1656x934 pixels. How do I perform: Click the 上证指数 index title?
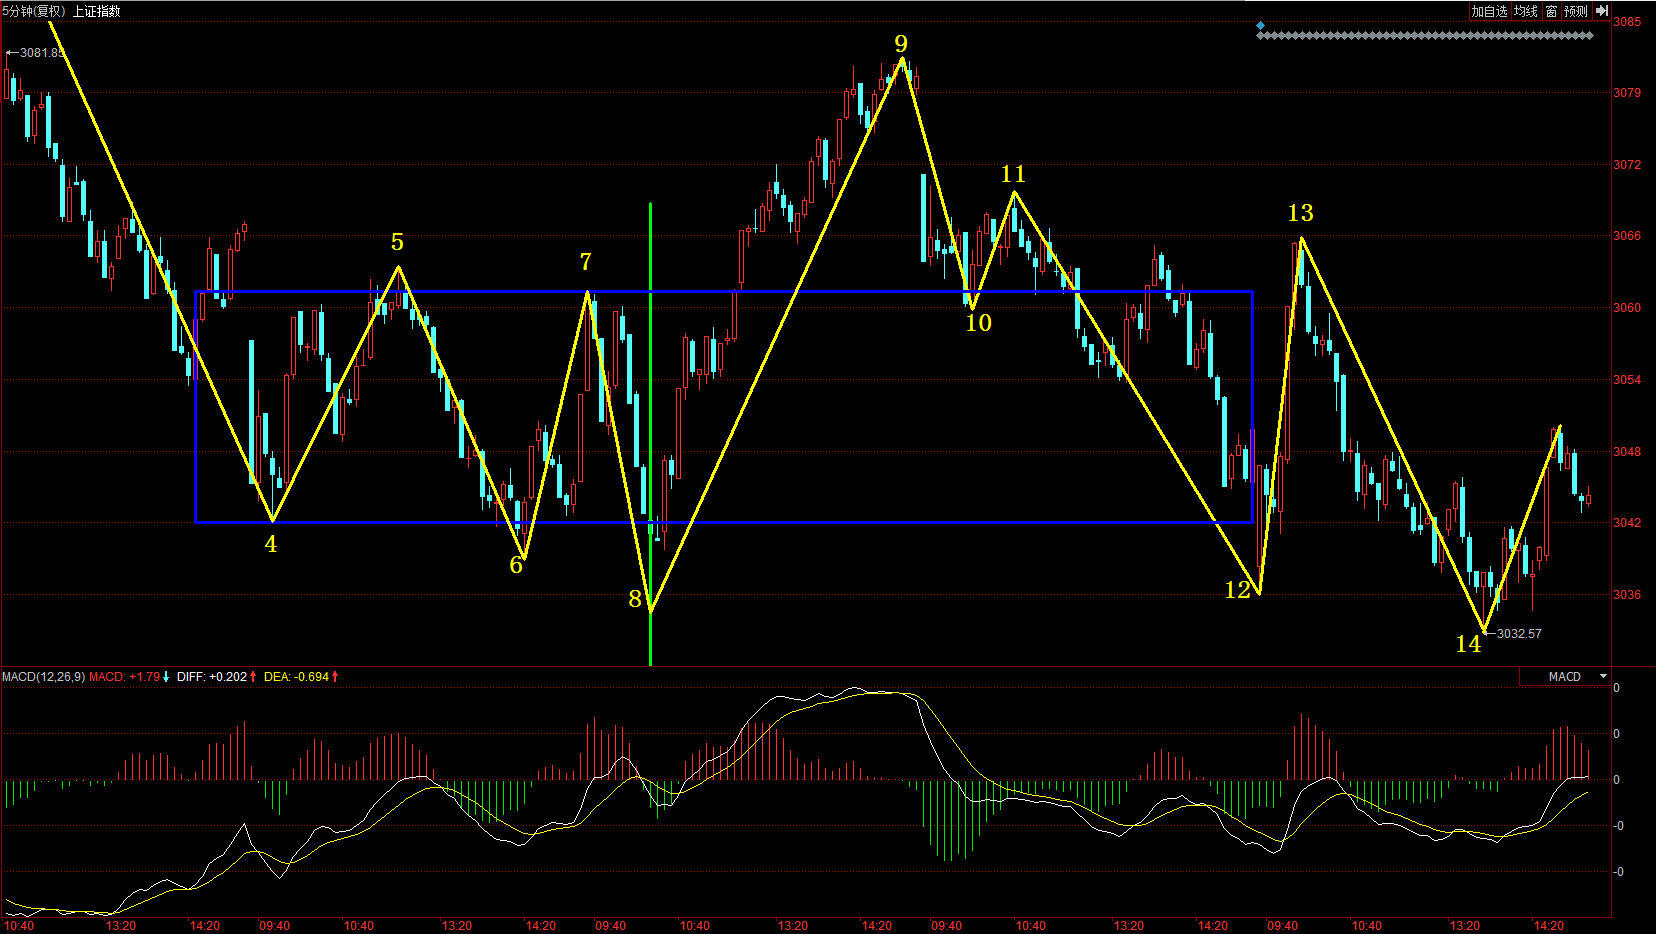pyautogui.click(x=96, y=11)
